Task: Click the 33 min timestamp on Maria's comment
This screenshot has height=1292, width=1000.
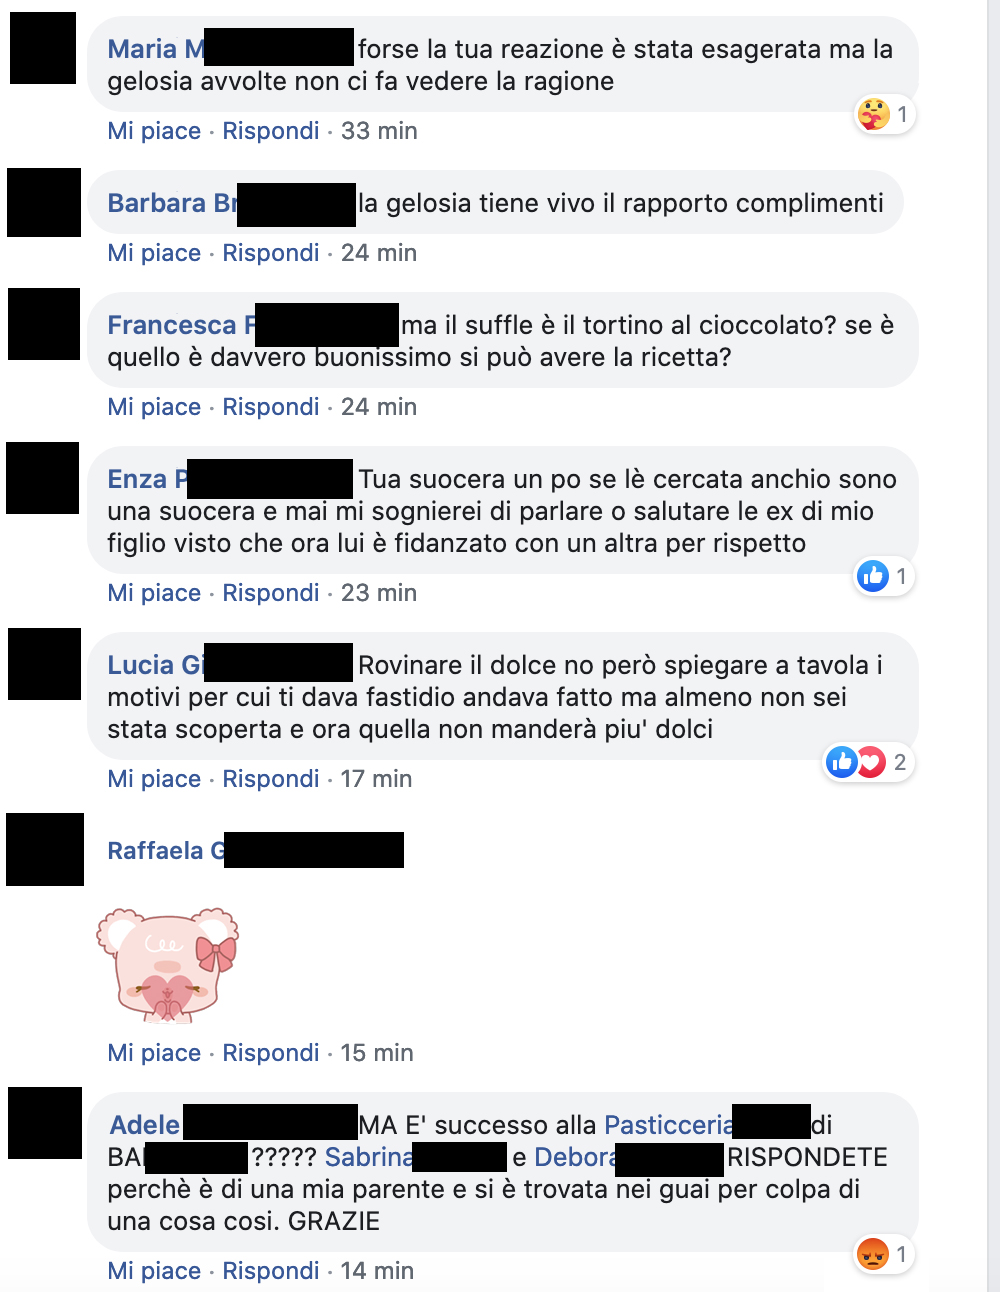Action: click(x=379, y=131)
